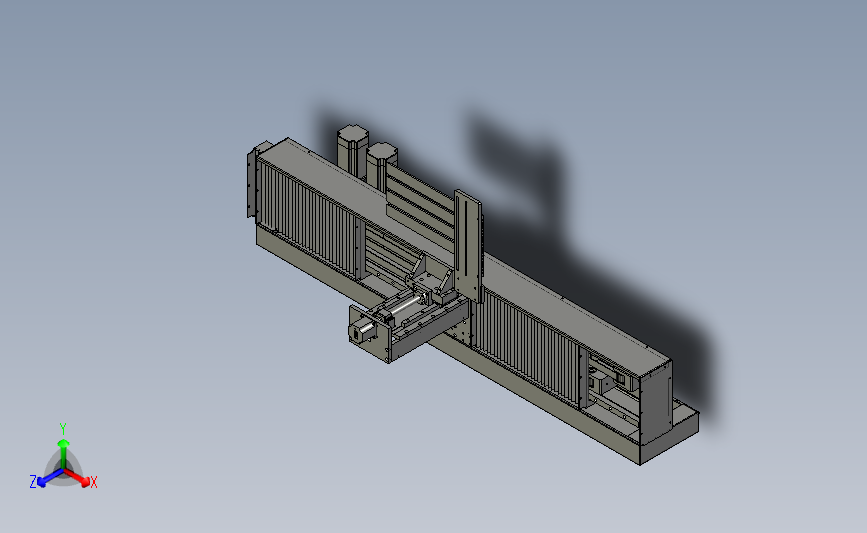Select the lead screw shaft on the carriage
This screenshot has height=533, width=867.
405,306
